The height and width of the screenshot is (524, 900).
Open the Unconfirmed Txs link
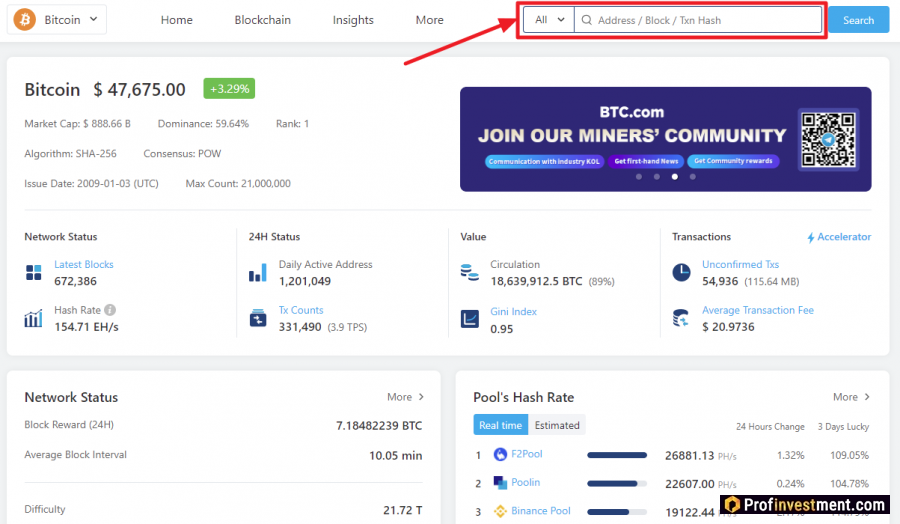click(x=740, y=265)
